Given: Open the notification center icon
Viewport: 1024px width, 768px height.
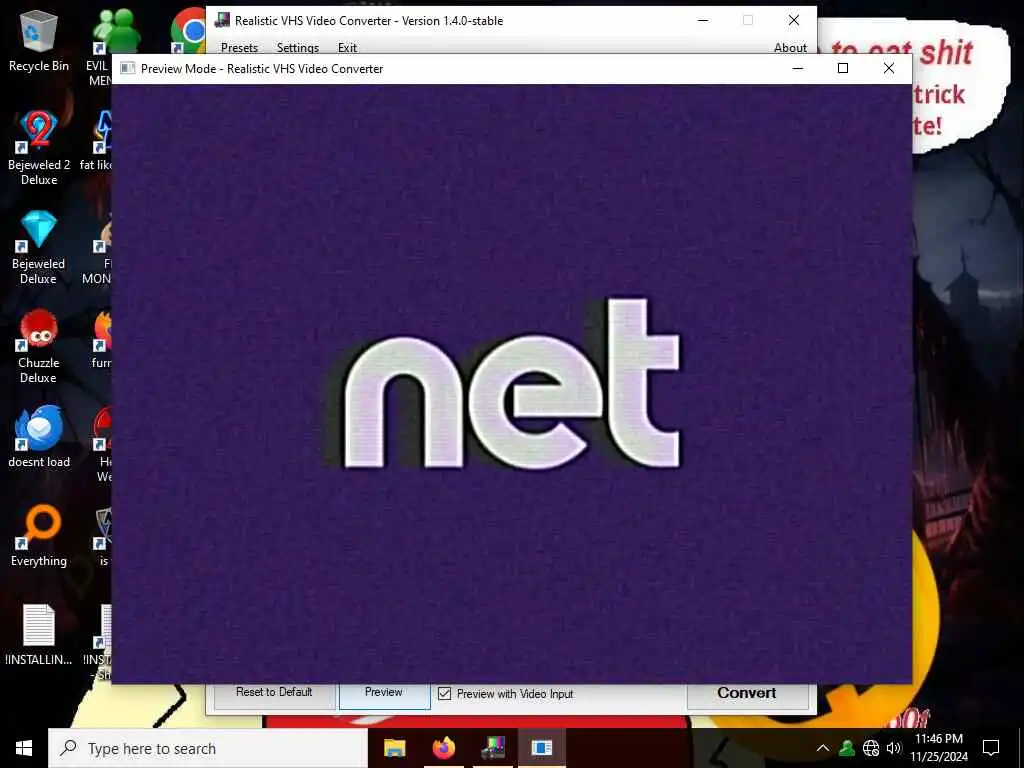Looking at the screenshot, I should pyautogui.click(x=991, y=748).
